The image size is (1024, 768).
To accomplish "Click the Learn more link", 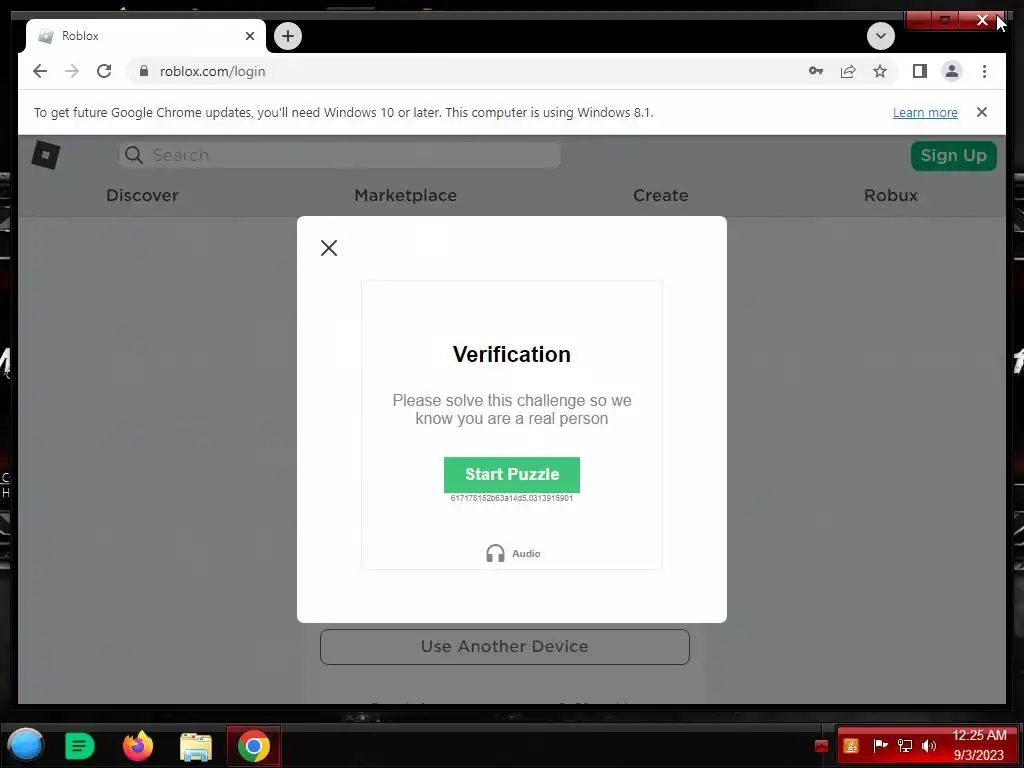I will [925, 112].
